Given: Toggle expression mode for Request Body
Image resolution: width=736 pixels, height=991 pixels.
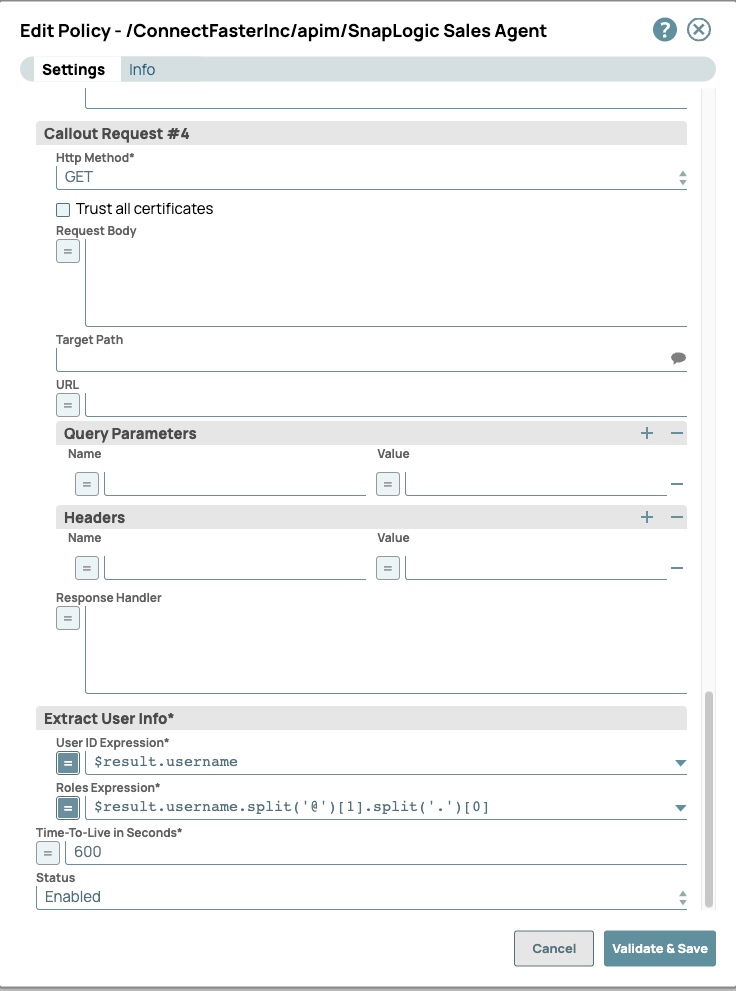Looking at the screenshot, I should click(x=68, y=252).
